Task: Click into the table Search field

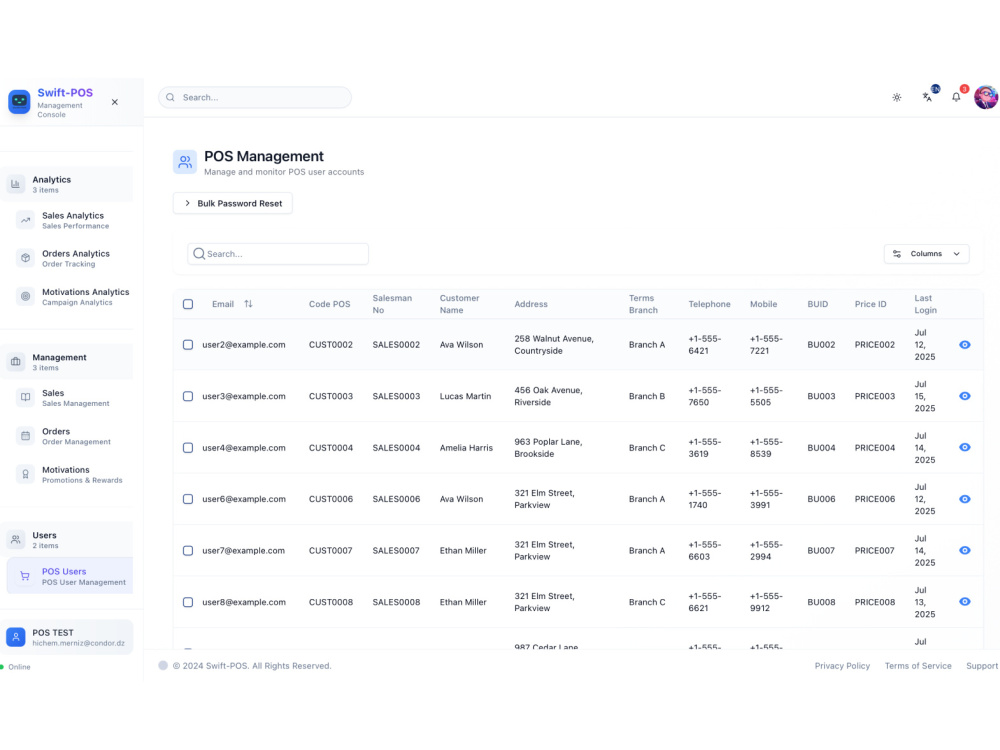Action: pyautogui.click(x=278, y=254)
